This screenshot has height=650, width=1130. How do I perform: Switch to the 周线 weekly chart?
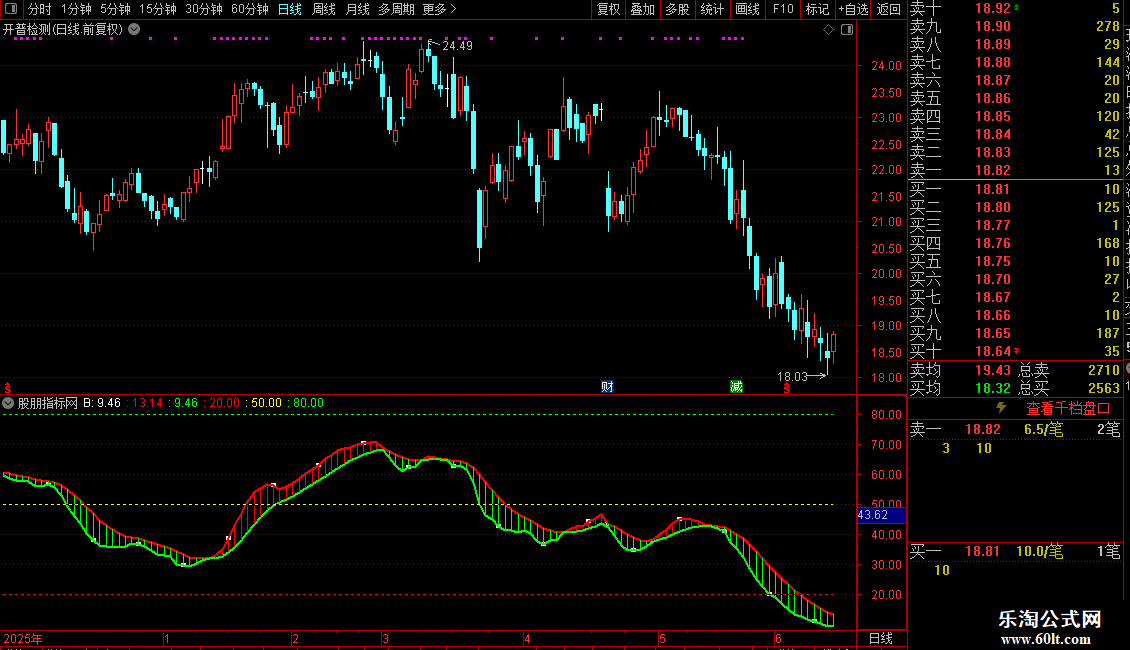tap(324, 9)
